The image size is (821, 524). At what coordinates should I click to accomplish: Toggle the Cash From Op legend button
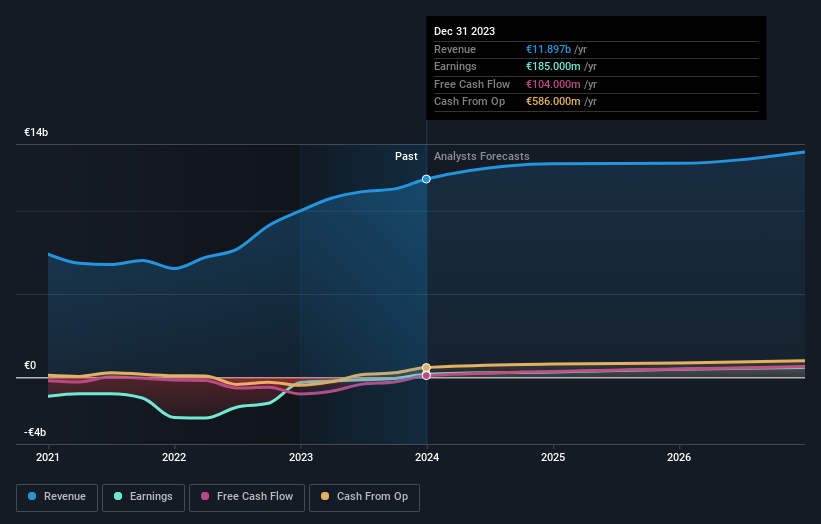(364, 497)
